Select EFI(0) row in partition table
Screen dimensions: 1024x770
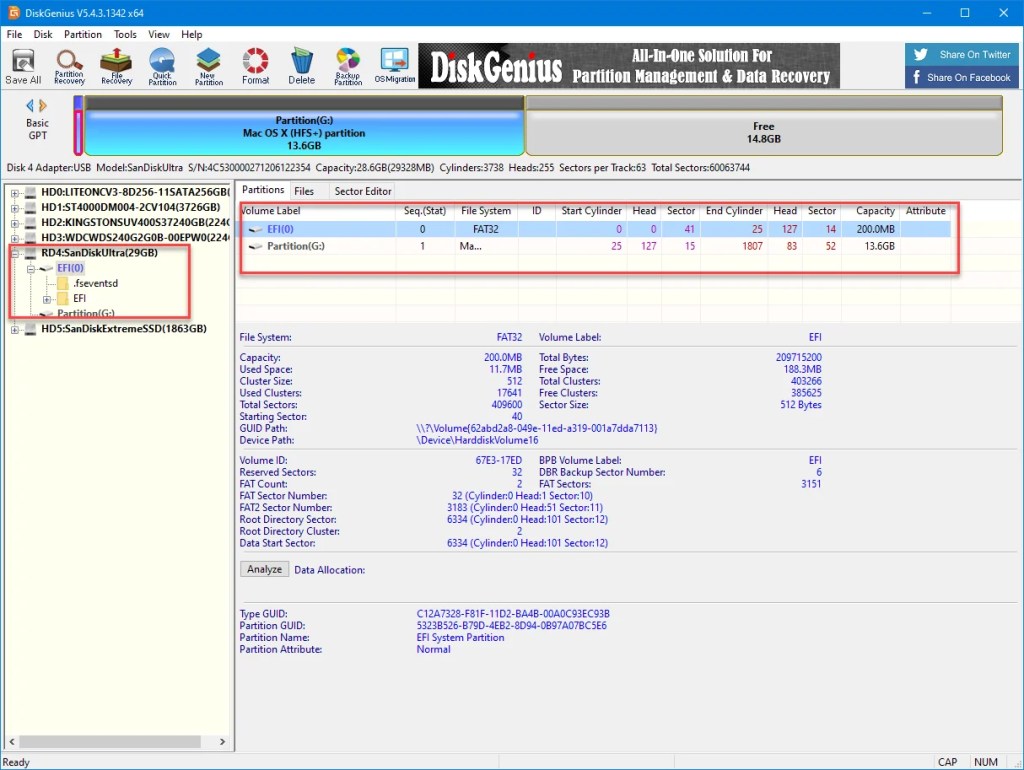[595, 229]
